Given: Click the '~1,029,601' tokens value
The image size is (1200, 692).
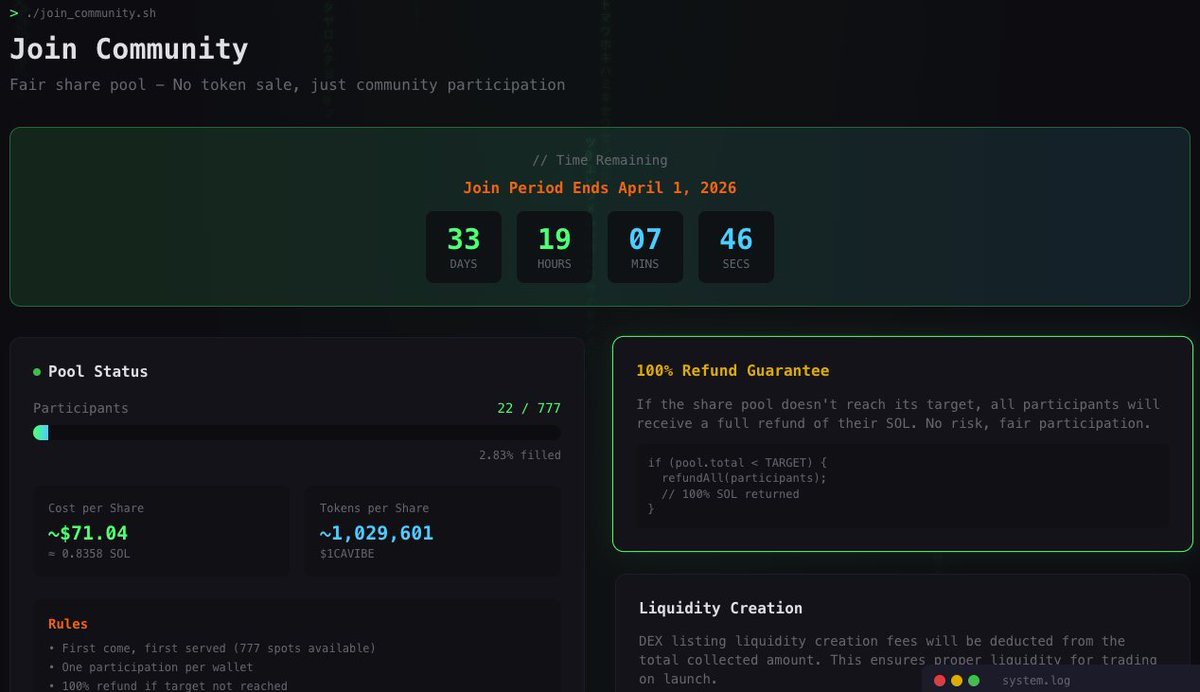Looking at the screenshot, I should (377, 533).
